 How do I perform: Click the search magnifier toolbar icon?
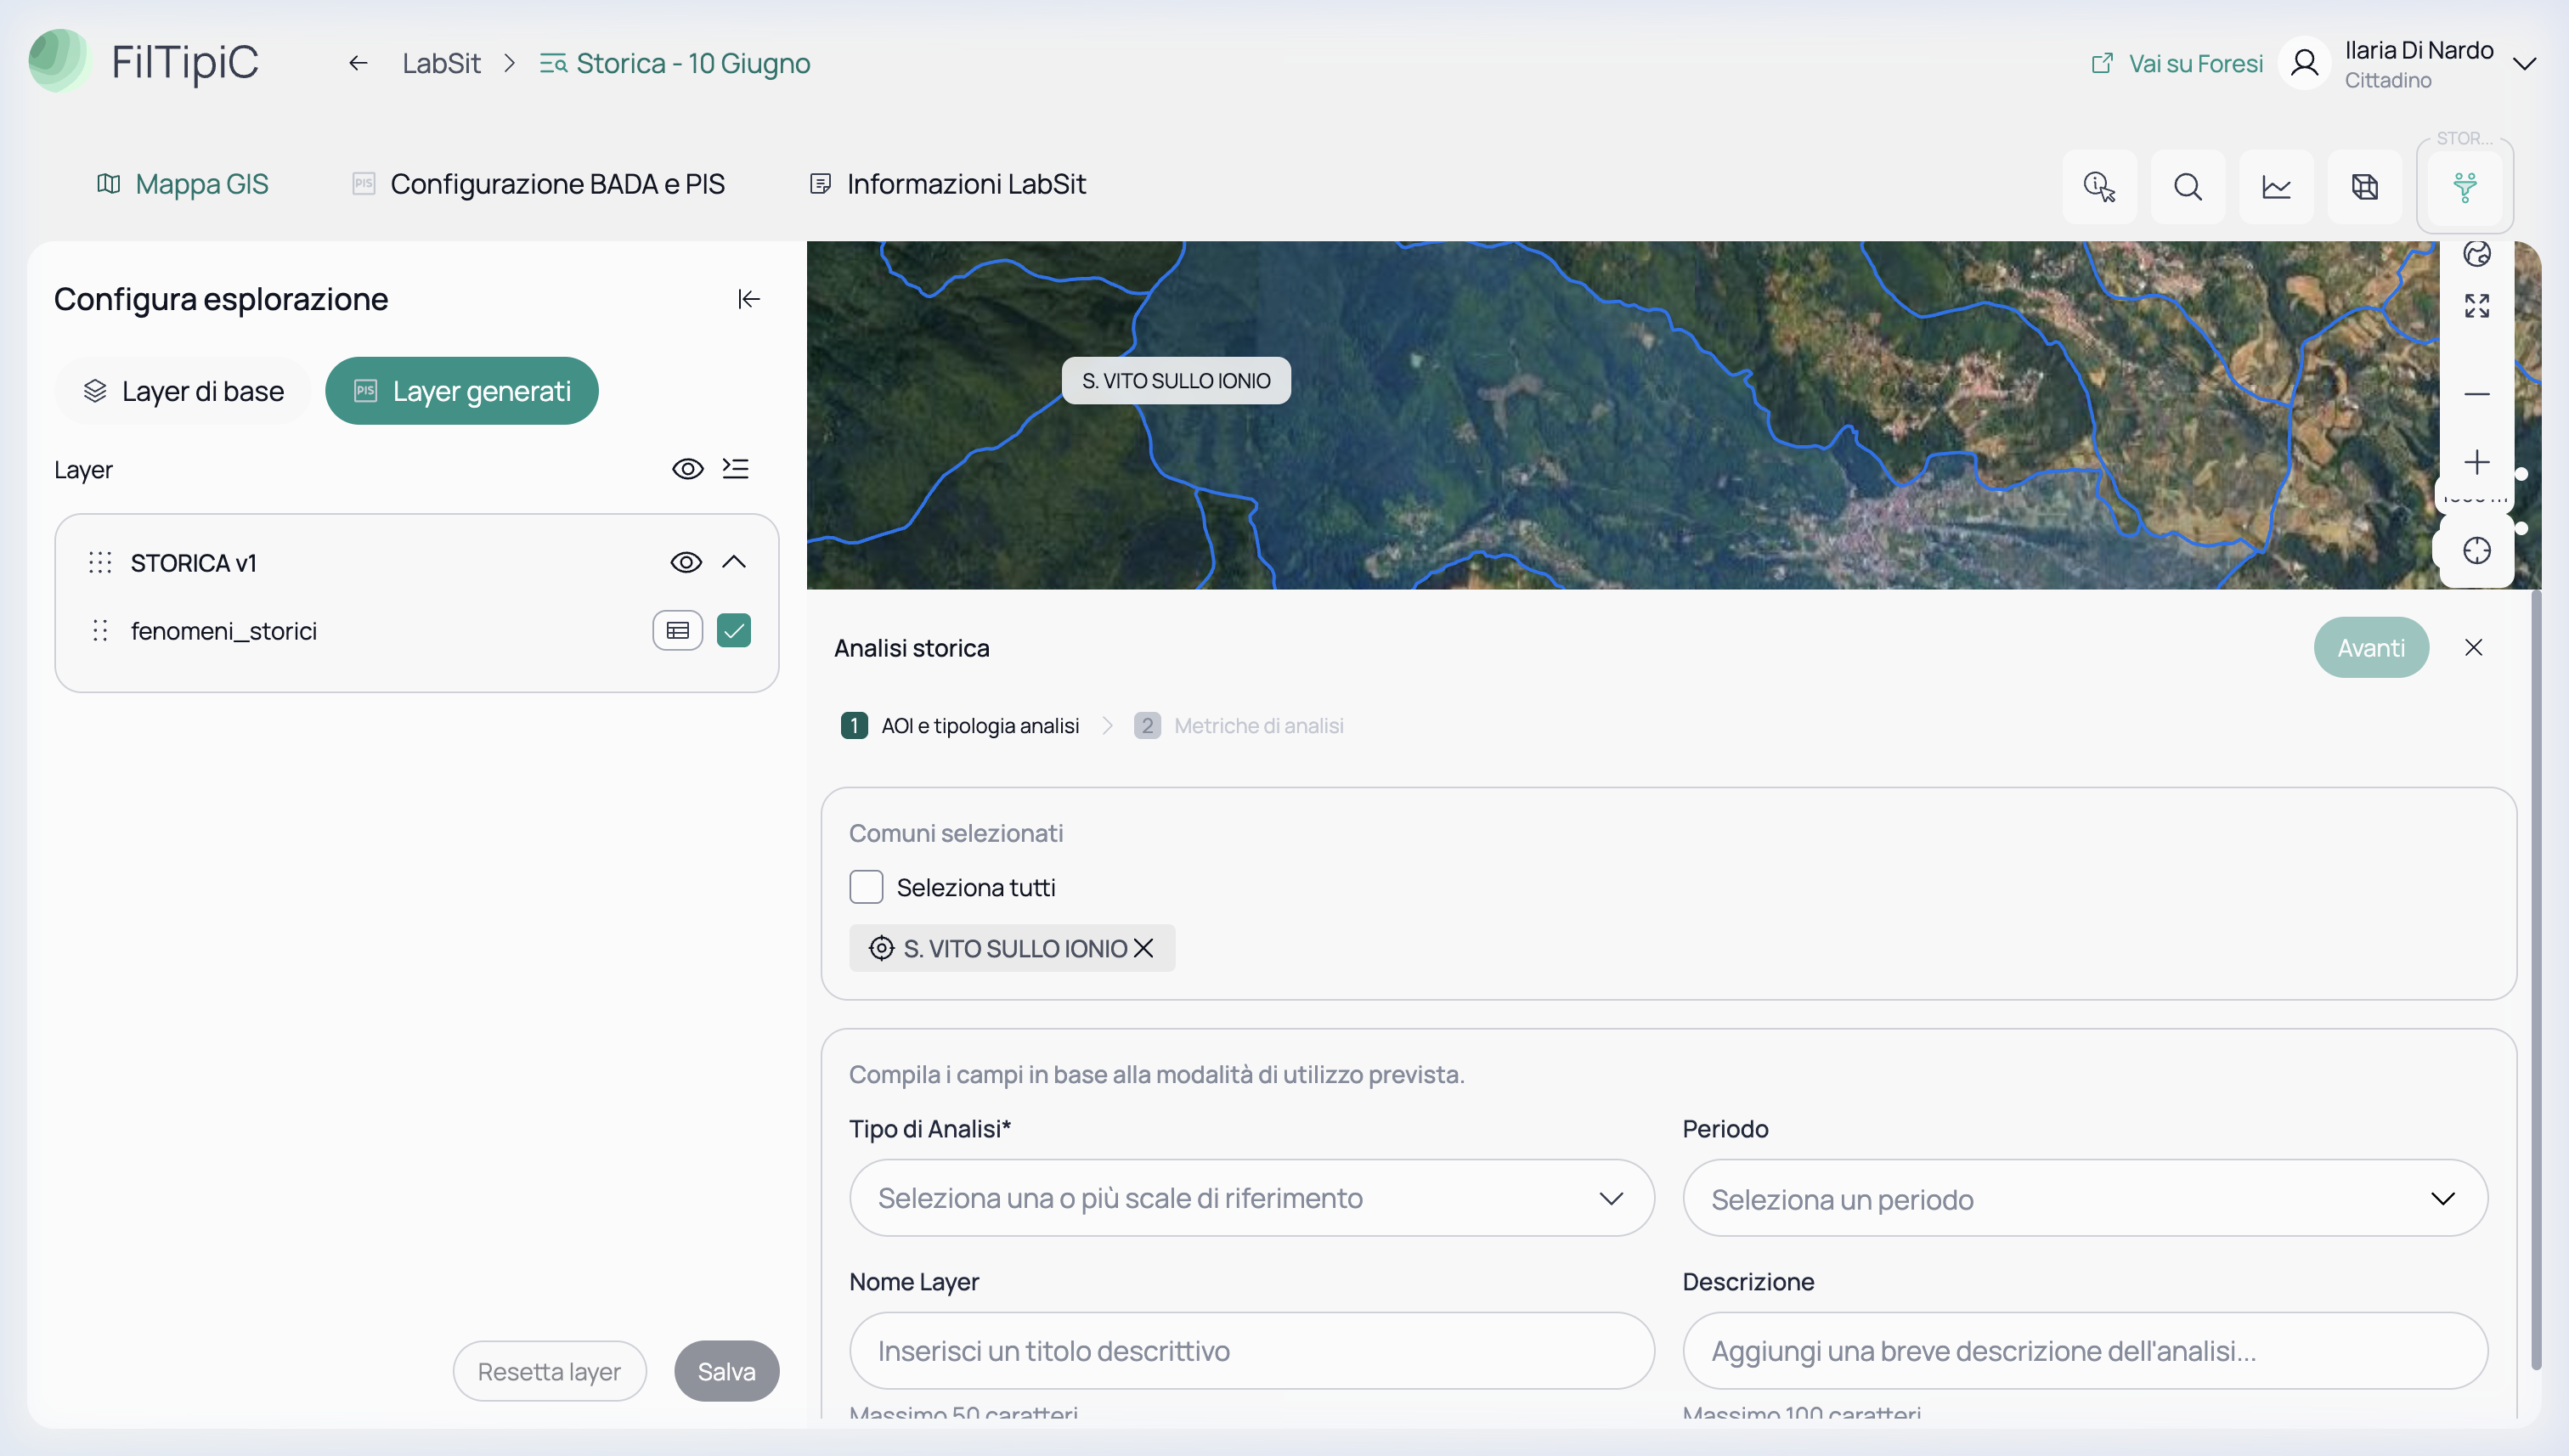point(2188,187)
